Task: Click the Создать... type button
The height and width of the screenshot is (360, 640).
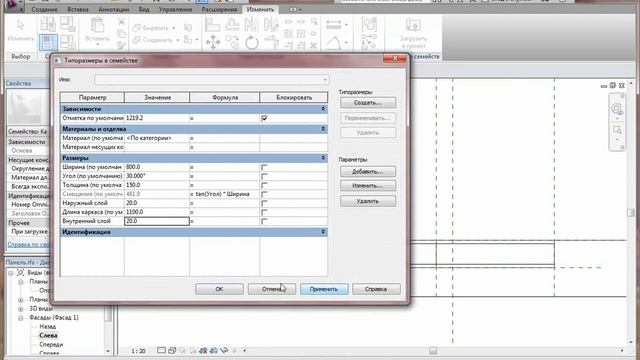Action: click(x=368, y=103)
